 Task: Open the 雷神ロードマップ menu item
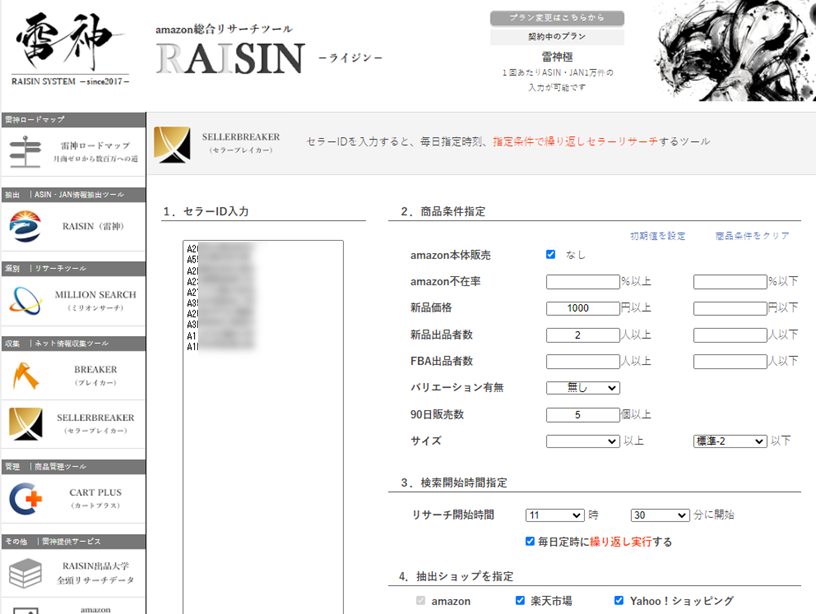click(73, 152)
